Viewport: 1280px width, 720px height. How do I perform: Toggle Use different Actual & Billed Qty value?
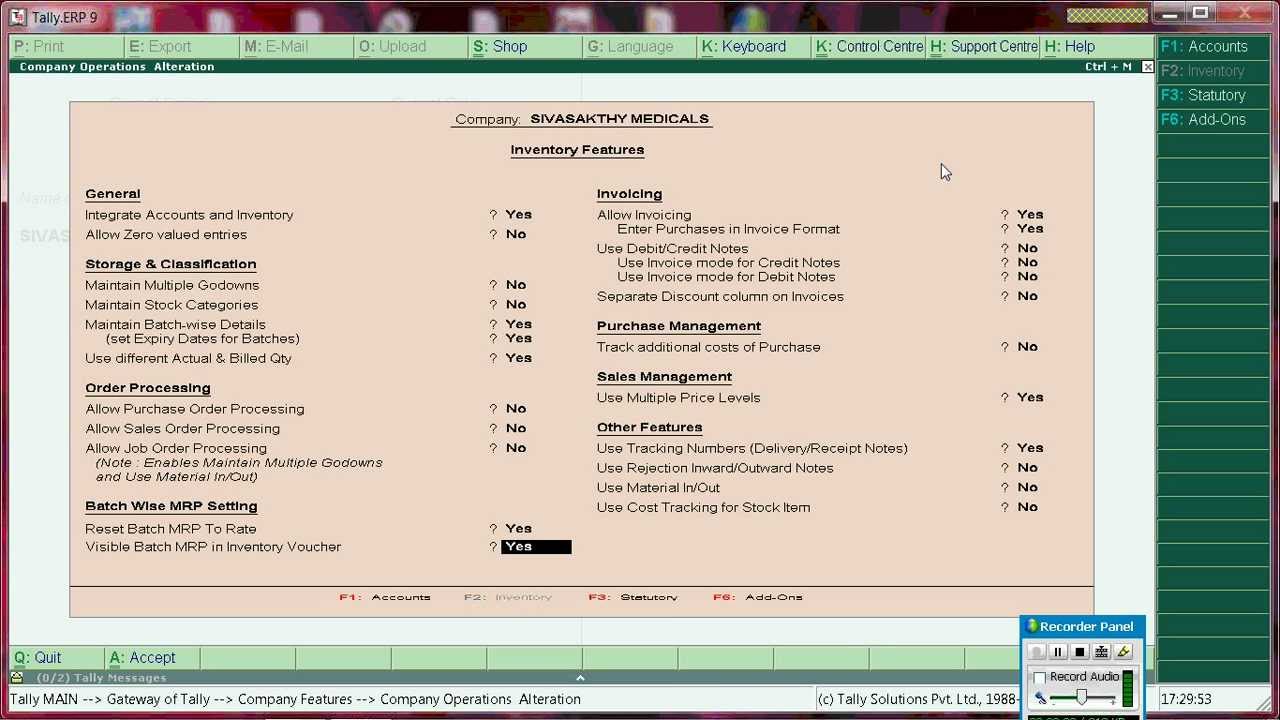[x=518, y=358]
